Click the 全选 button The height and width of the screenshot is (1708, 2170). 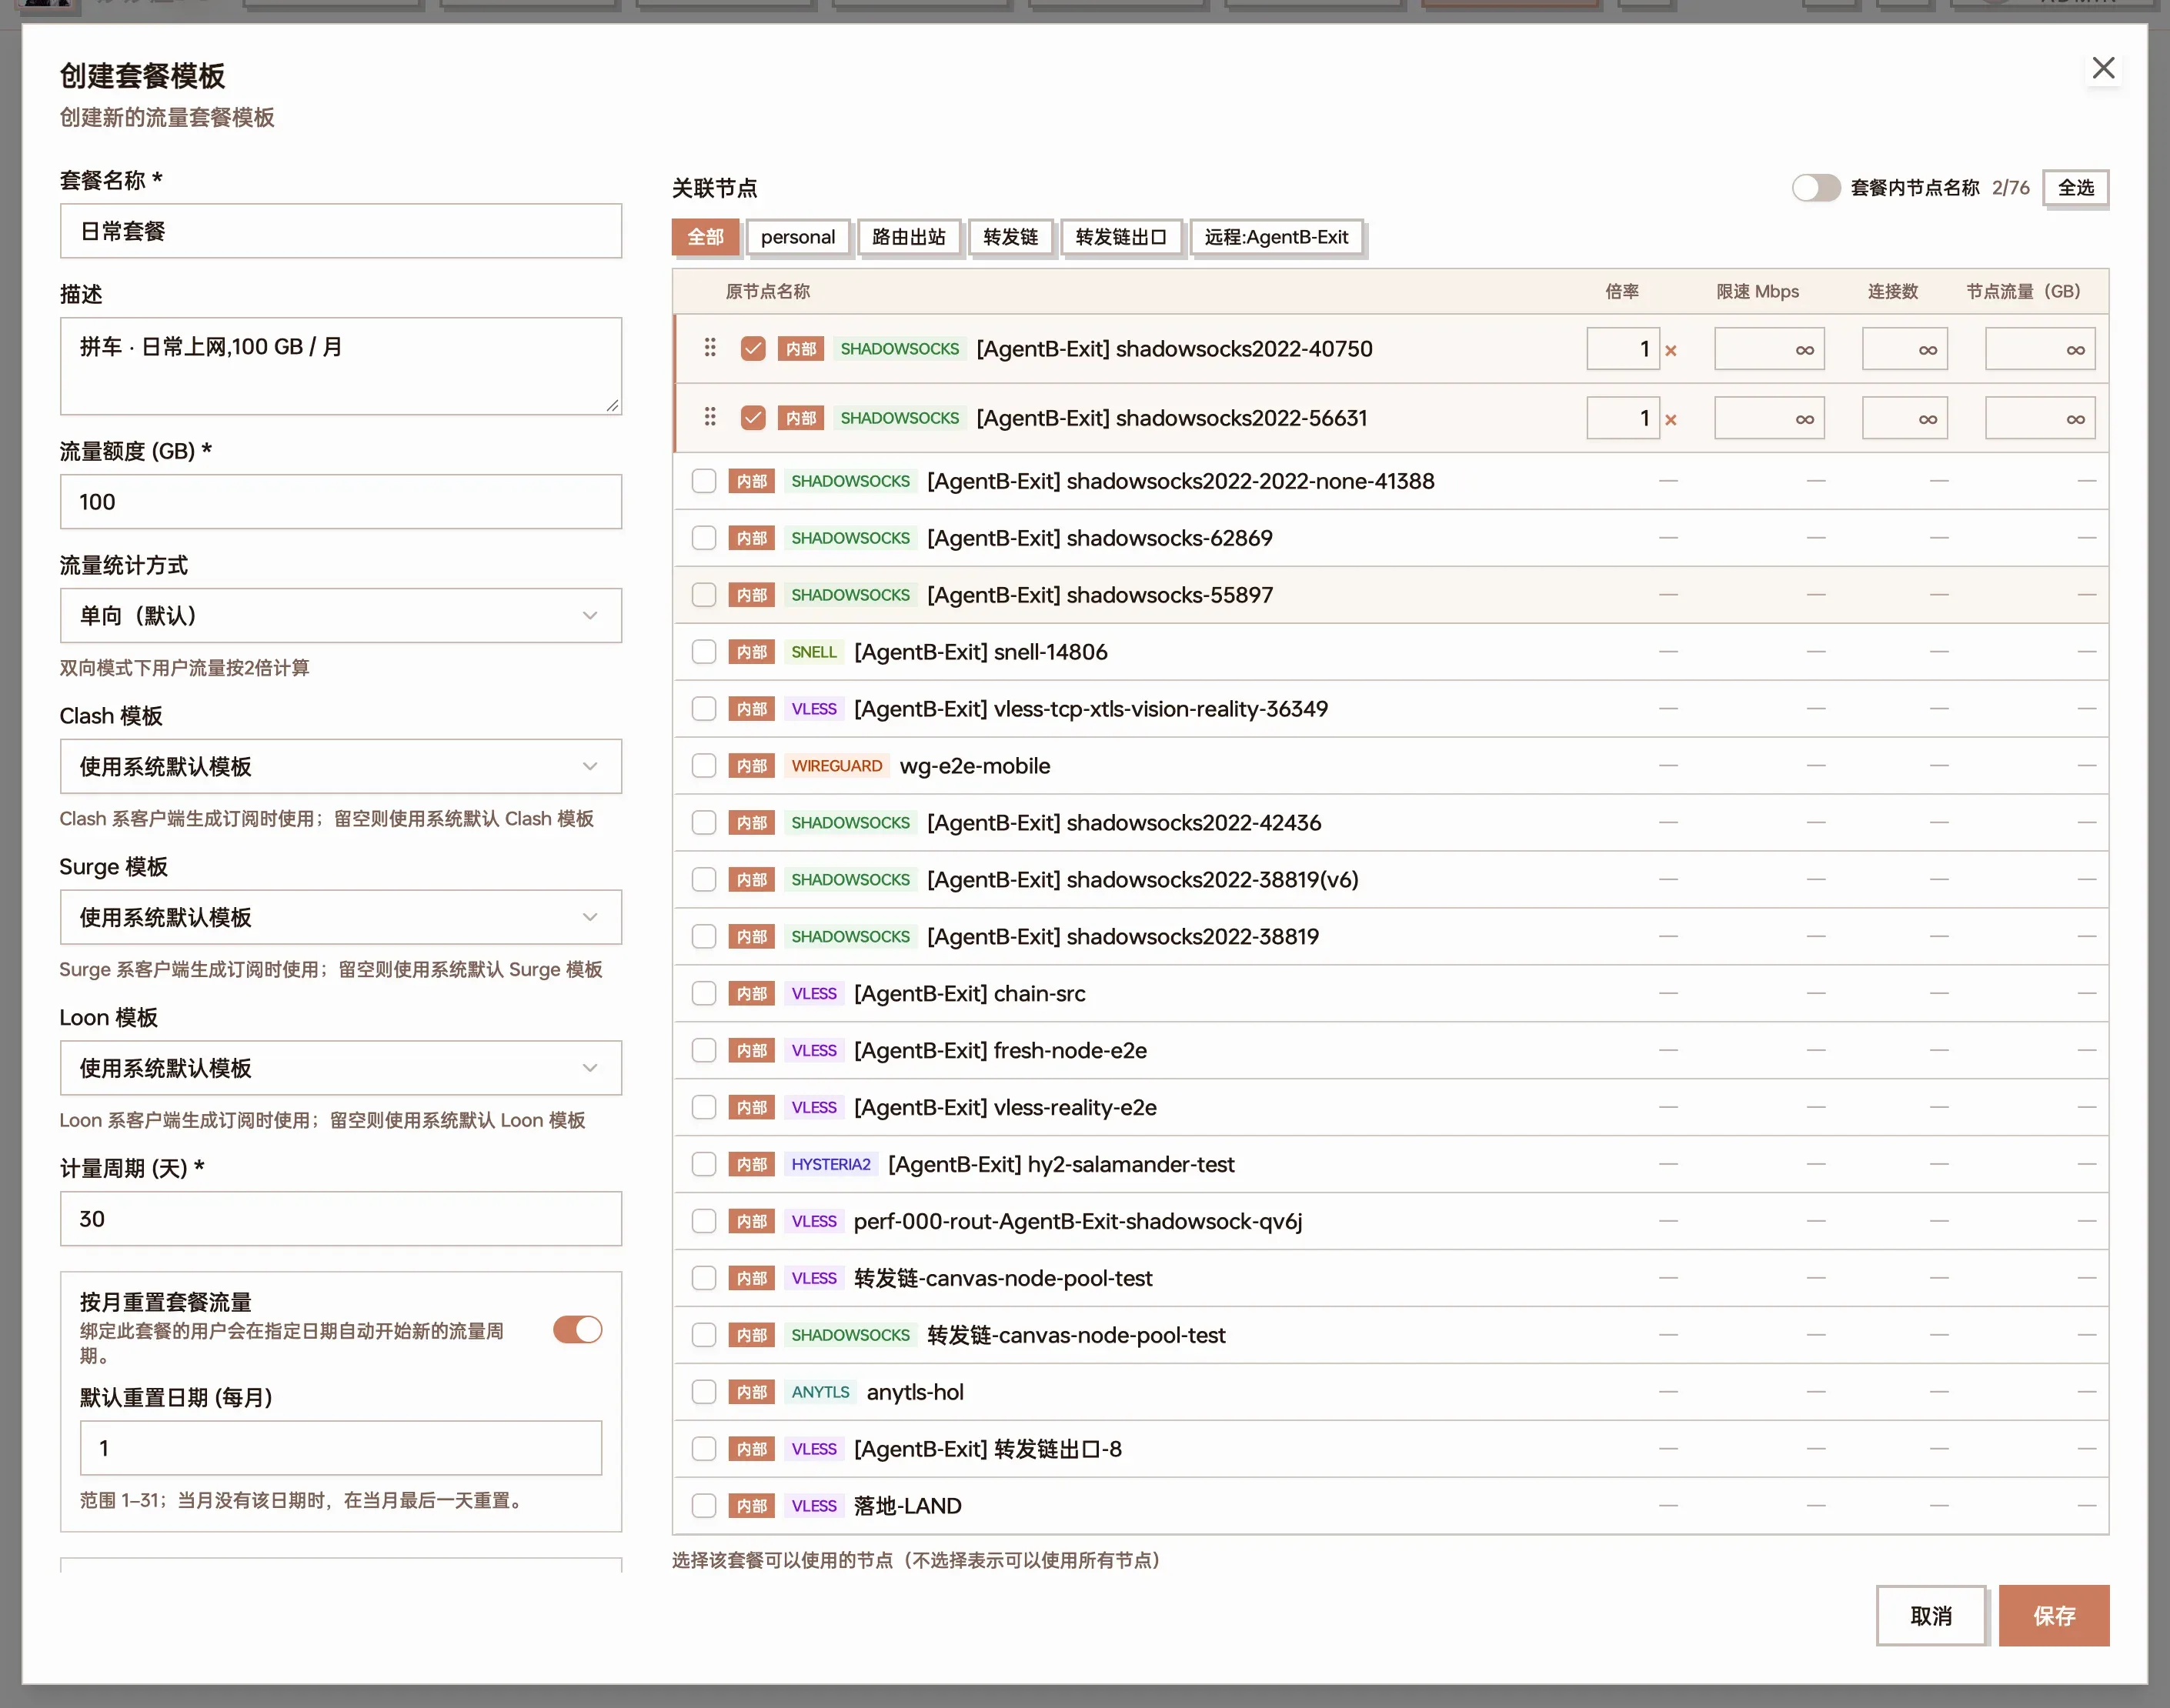[2076, 187]
